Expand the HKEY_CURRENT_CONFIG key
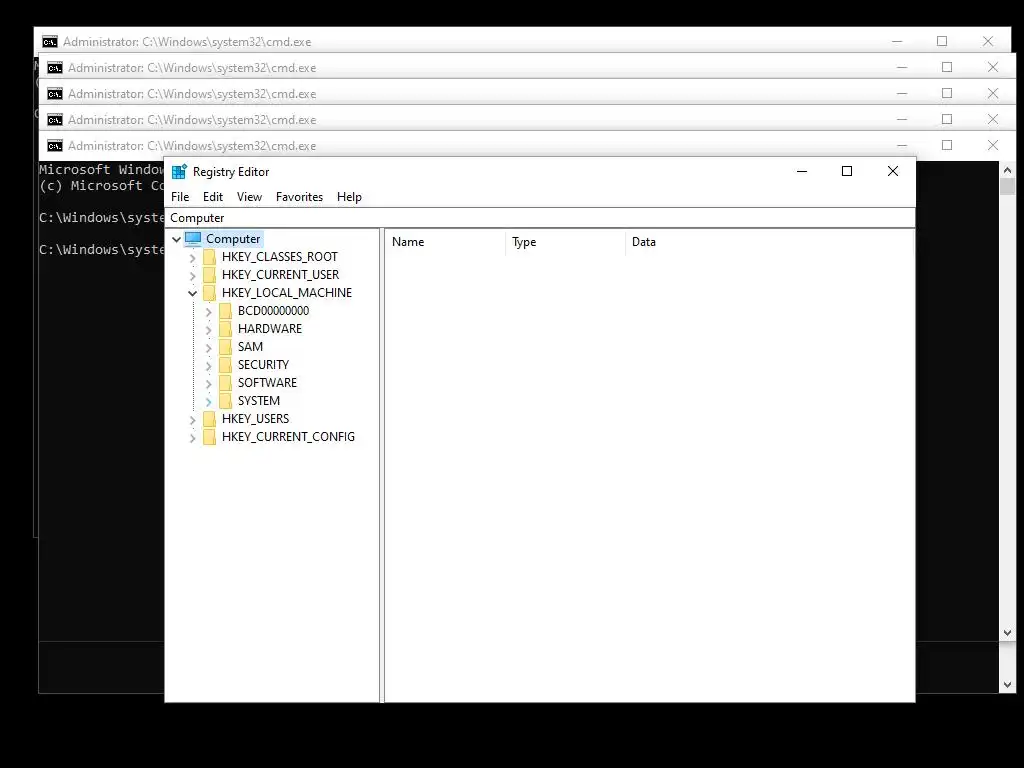The height and width of the screenshot is (768, 1024). (x=193, y=437)
